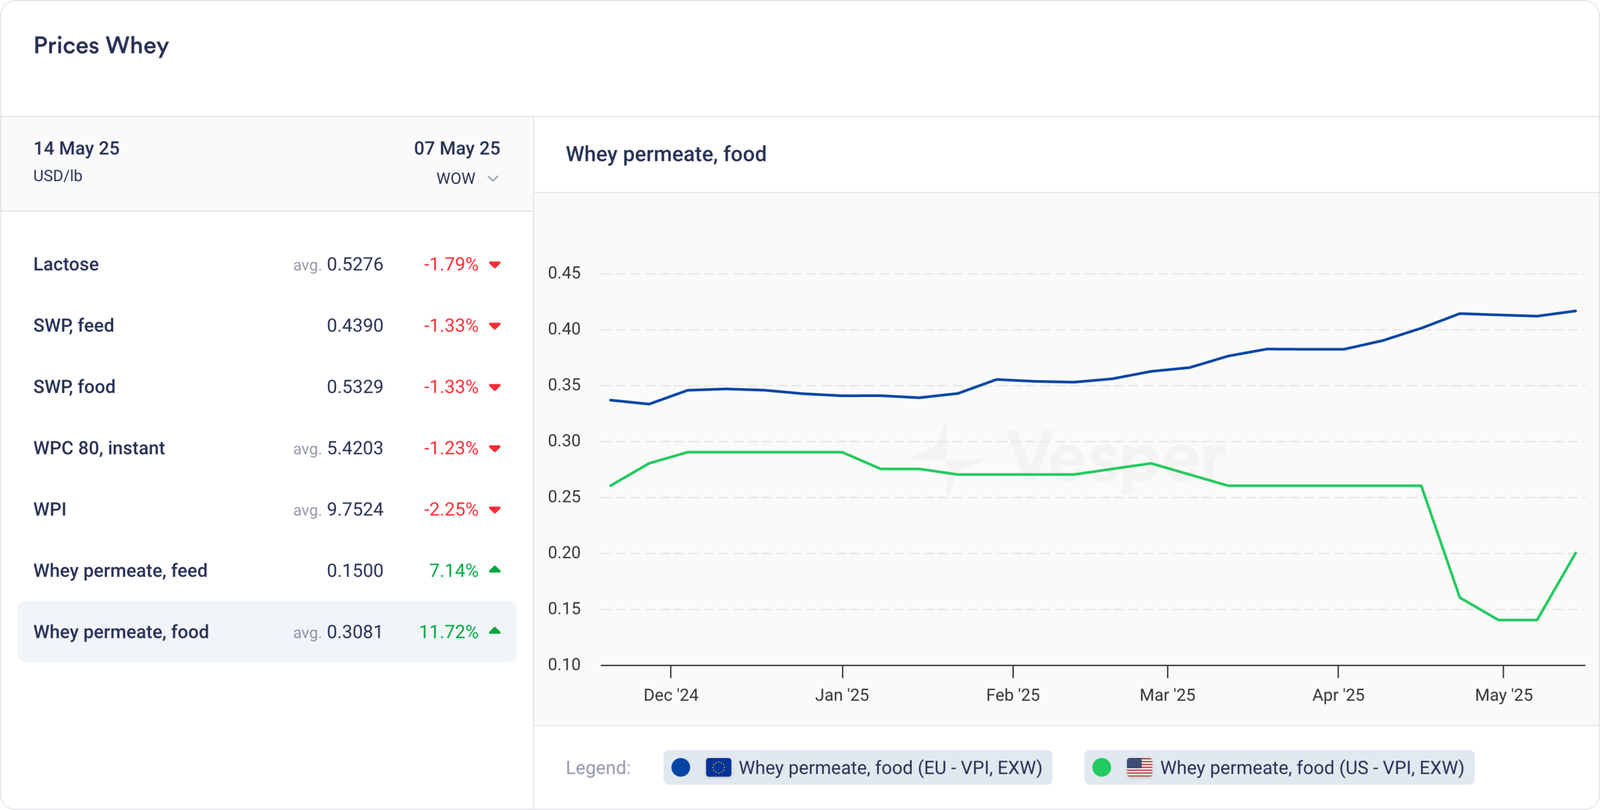Click the EU flag icon in legend
1600x810 pixels.
718,768
